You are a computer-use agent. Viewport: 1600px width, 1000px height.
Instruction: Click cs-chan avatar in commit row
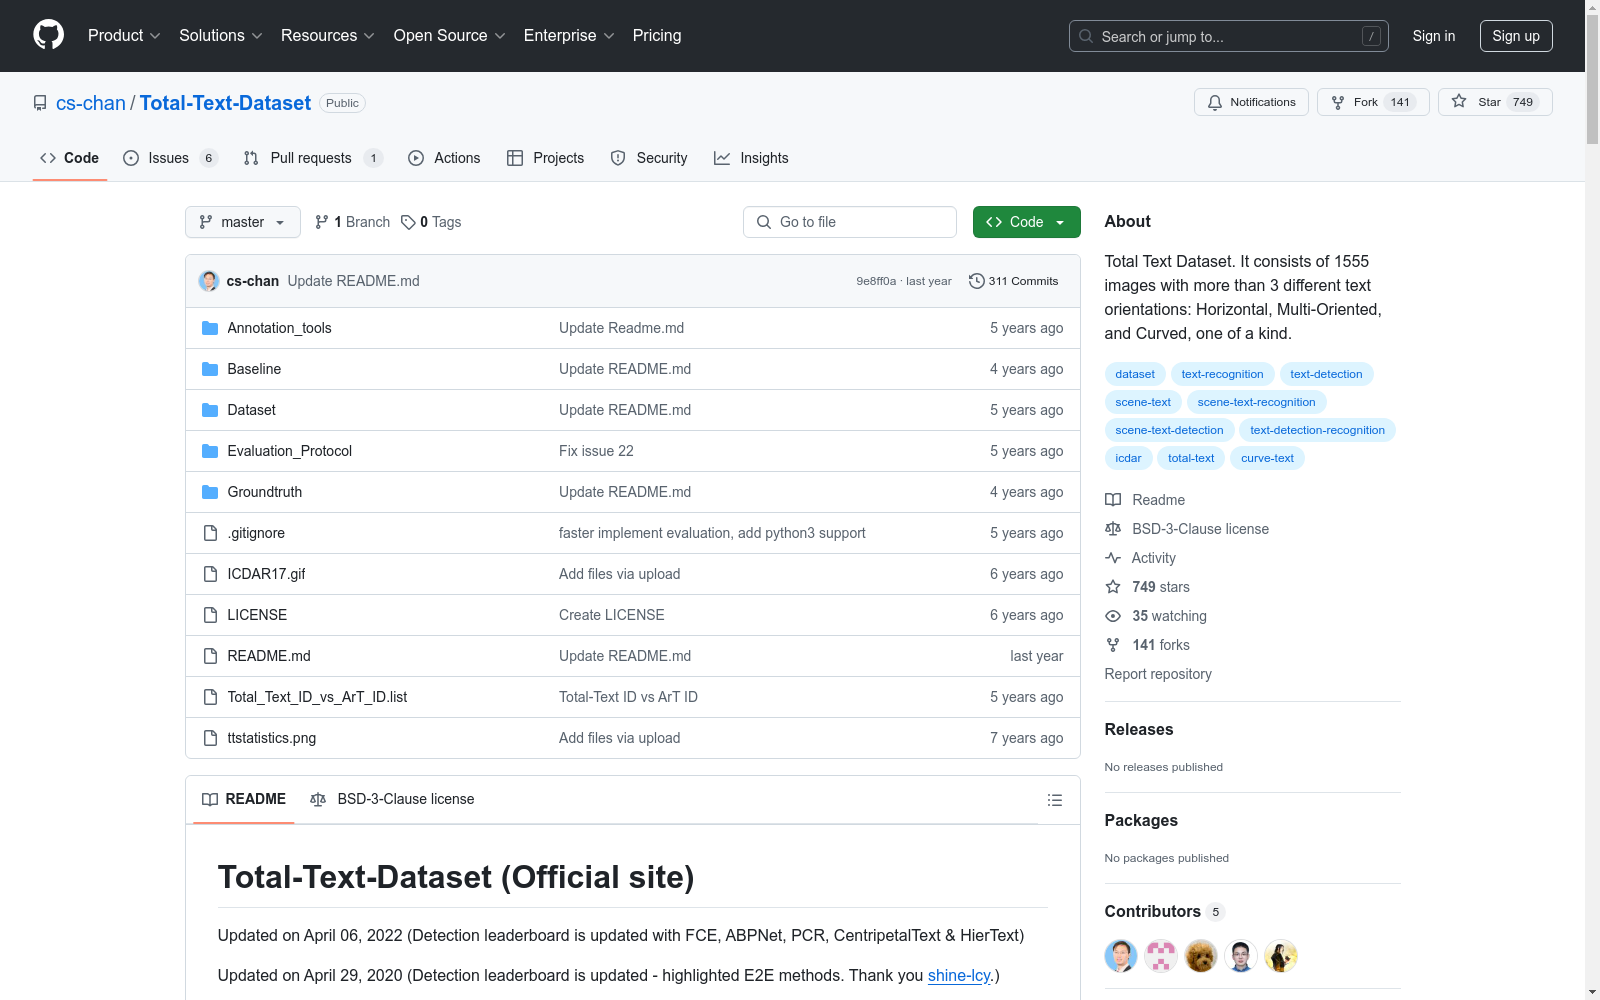209,281
